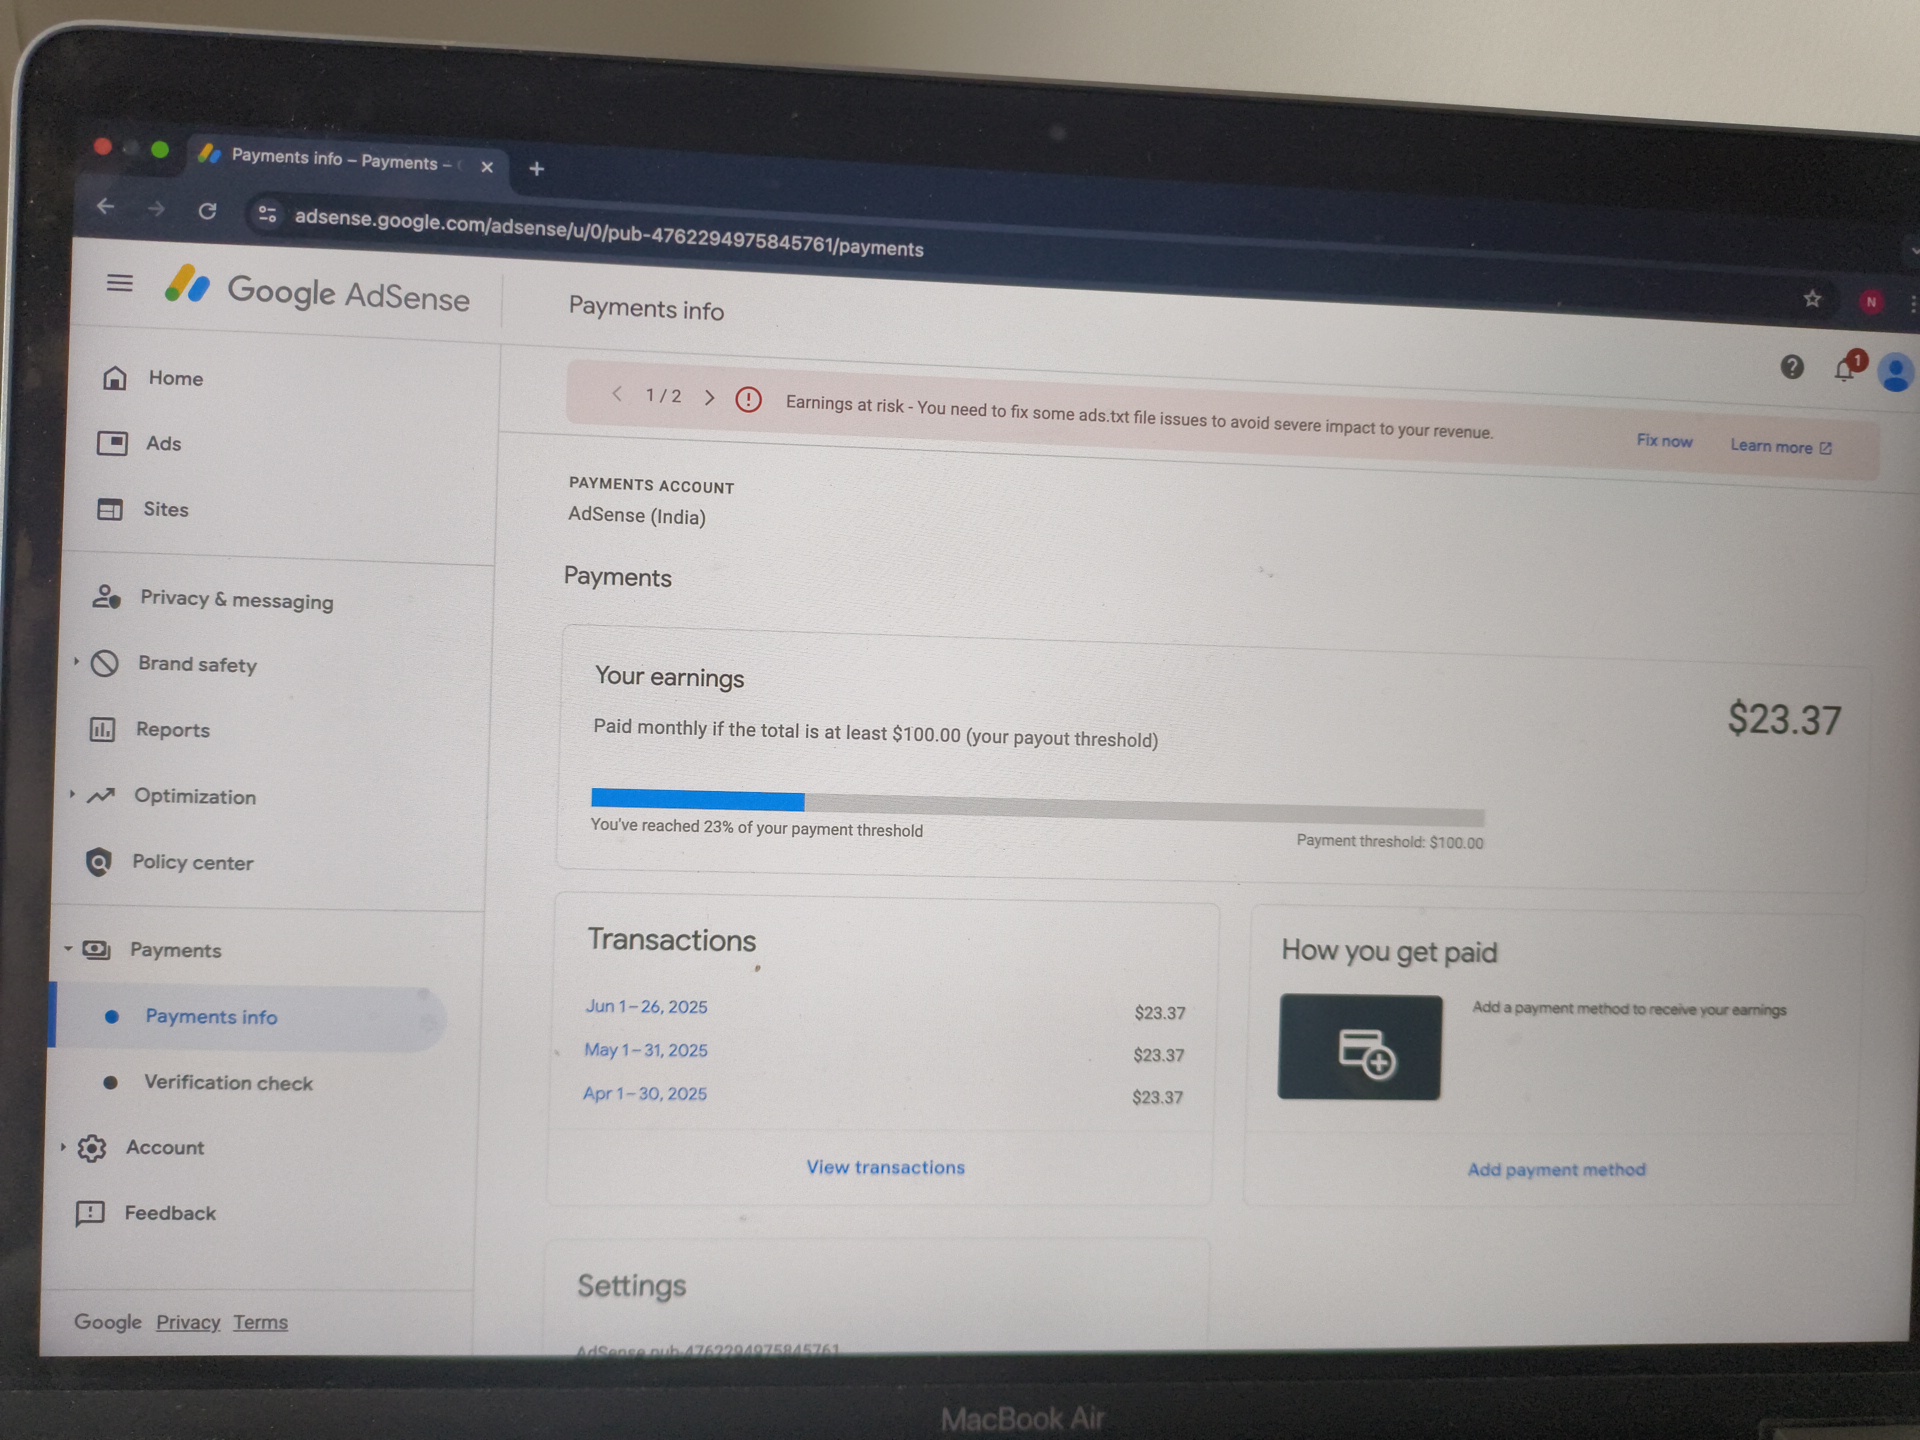Viewport: 1920px width, 1440px height.
Task: Click the Sites layout icon
Action: click(x=109, y=509)
